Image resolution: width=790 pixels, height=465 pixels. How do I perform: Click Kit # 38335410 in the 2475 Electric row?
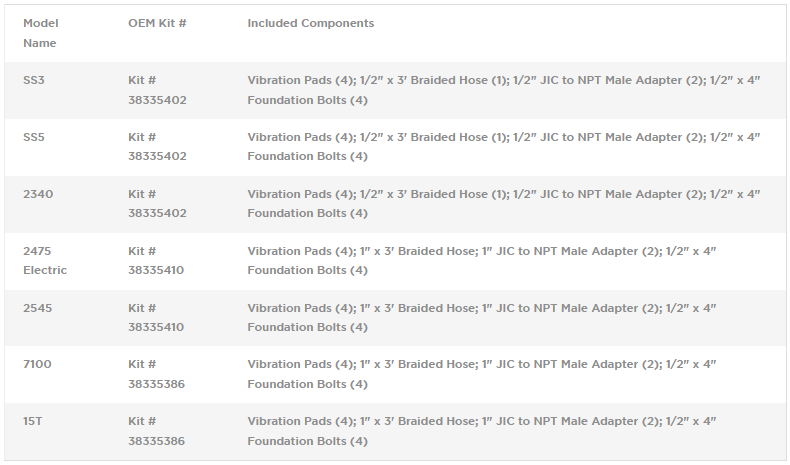[157, 261]
